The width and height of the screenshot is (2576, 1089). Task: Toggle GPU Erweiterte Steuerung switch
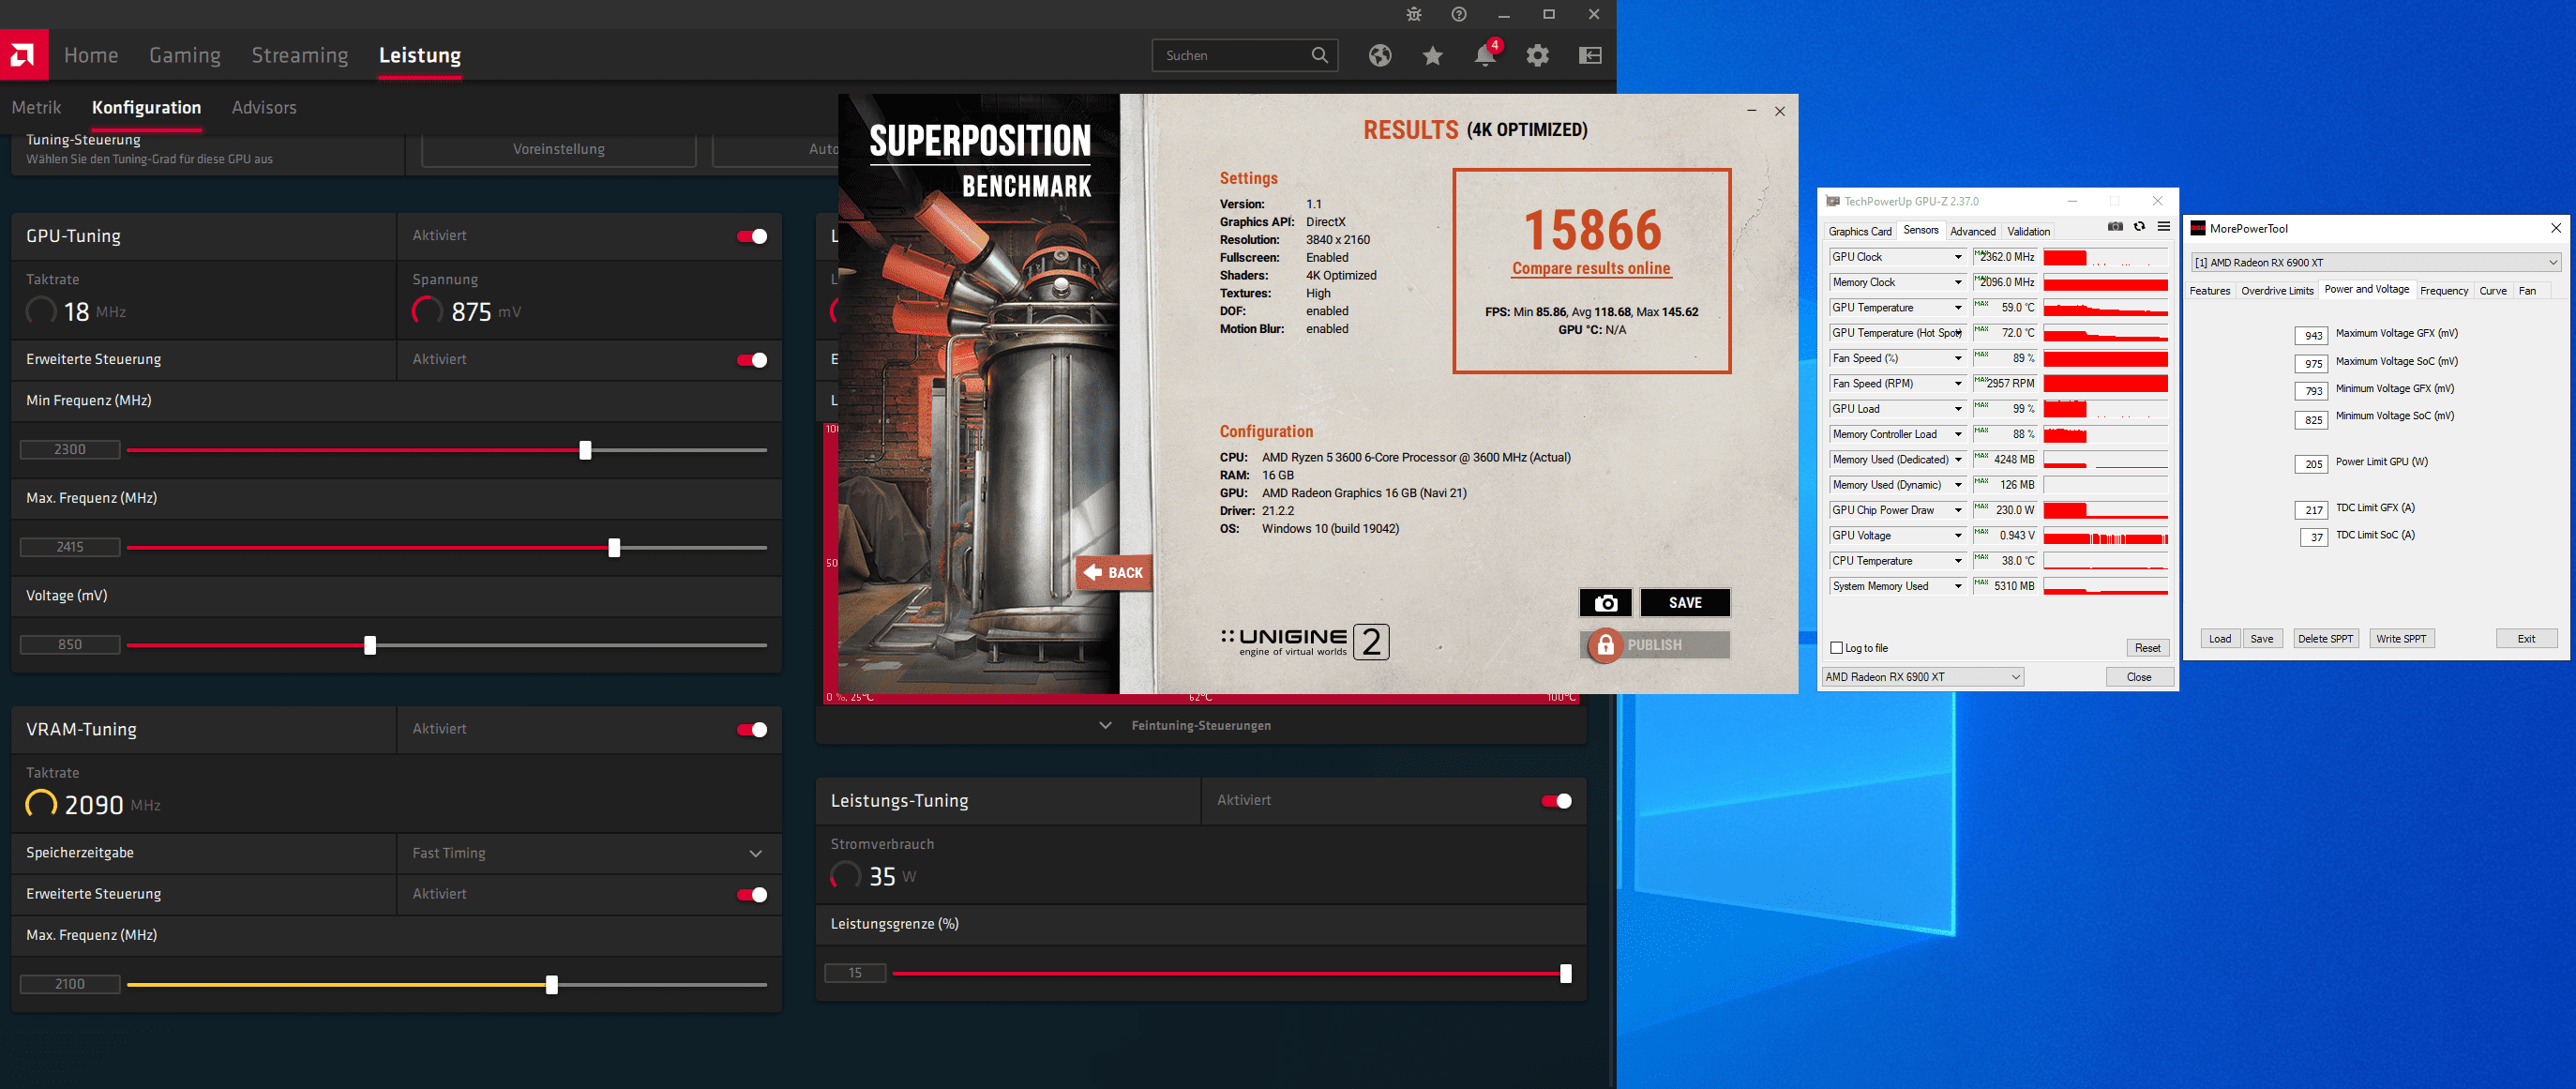tap(752, 360)
